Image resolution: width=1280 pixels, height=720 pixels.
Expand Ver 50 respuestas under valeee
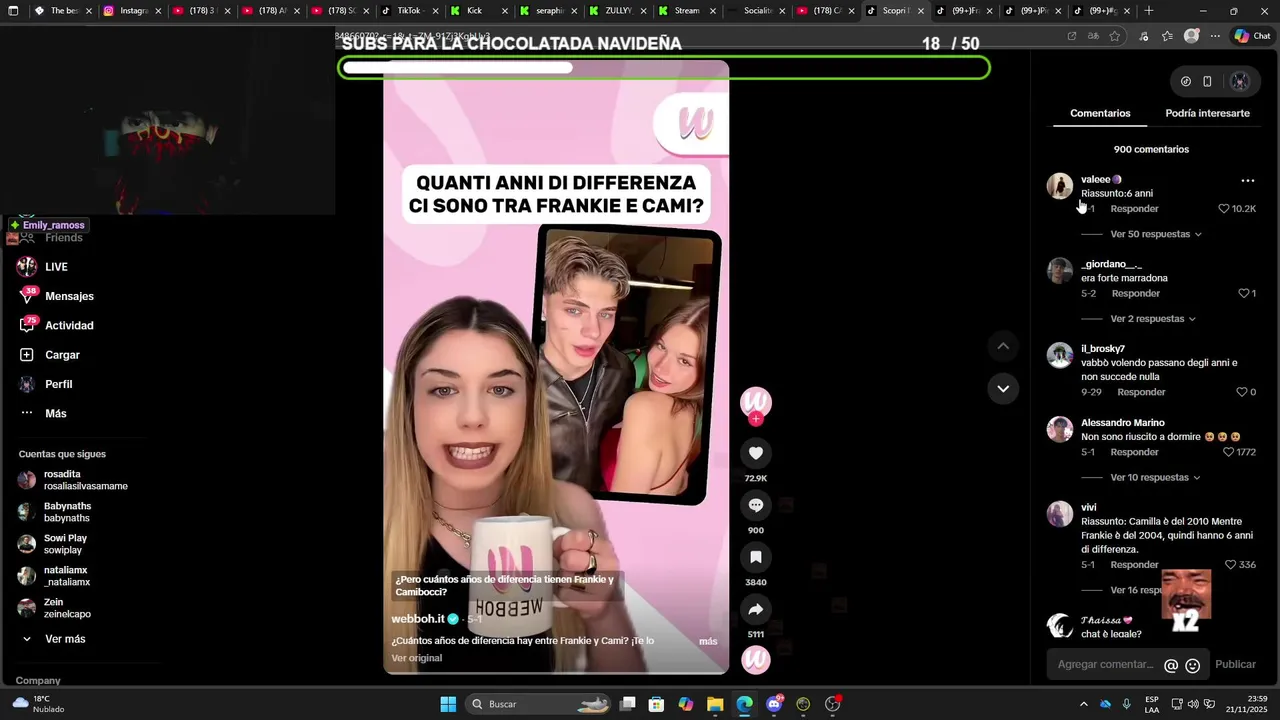pos(1156,234)
